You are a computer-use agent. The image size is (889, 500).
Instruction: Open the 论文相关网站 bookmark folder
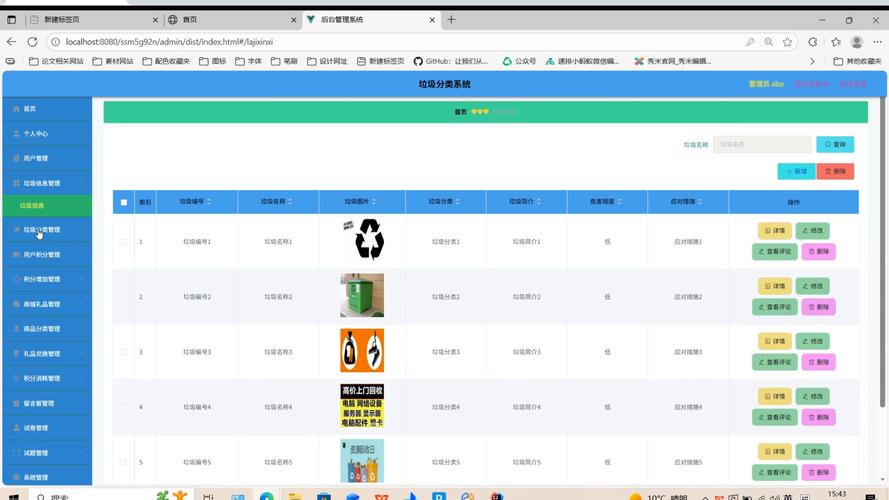click(56, 61)
